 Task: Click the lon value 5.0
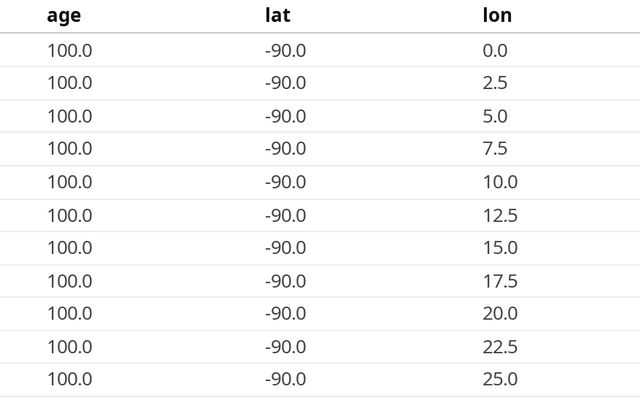(495, 116)
